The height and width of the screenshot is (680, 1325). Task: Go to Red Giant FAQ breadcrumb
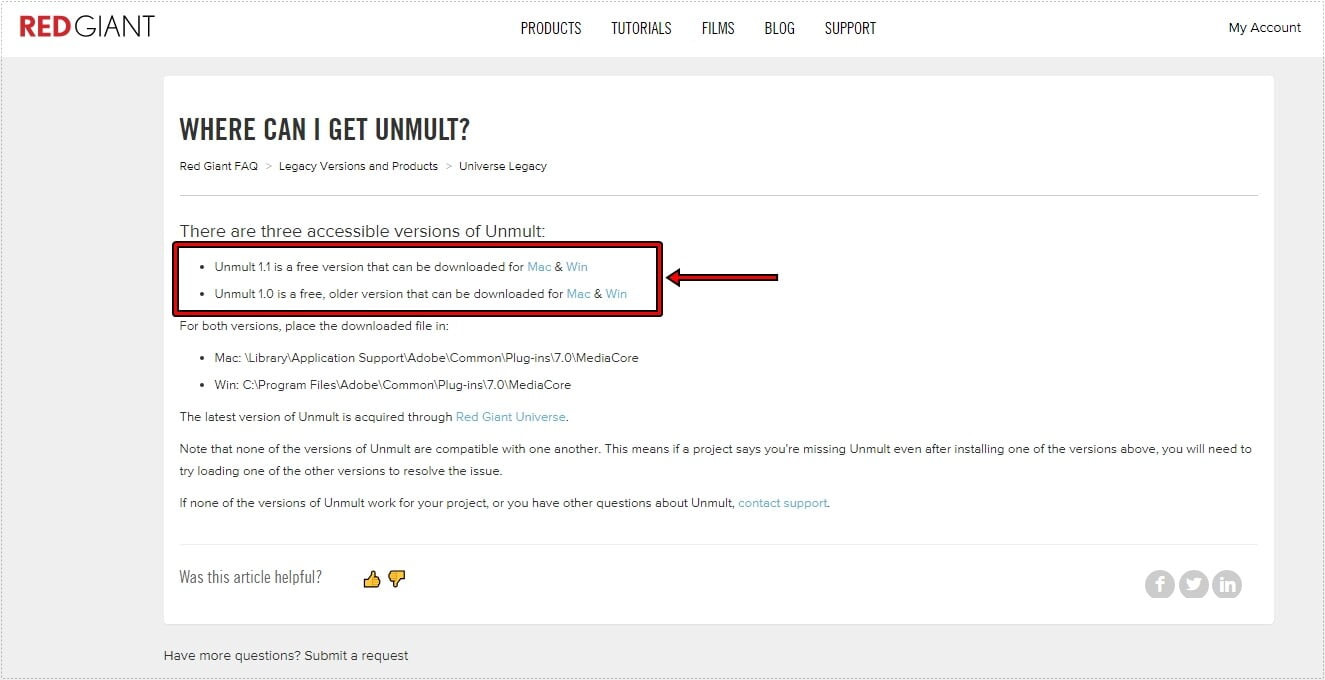point(218,166)
